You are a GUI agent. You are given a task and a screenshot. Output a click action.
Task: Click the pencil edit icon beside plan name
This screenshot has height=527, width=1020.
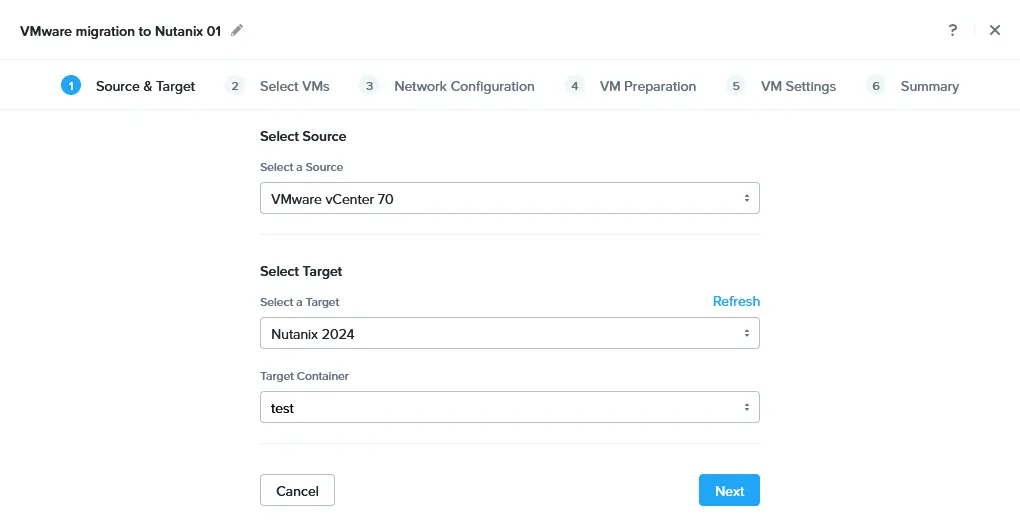(x=237, y=31)
